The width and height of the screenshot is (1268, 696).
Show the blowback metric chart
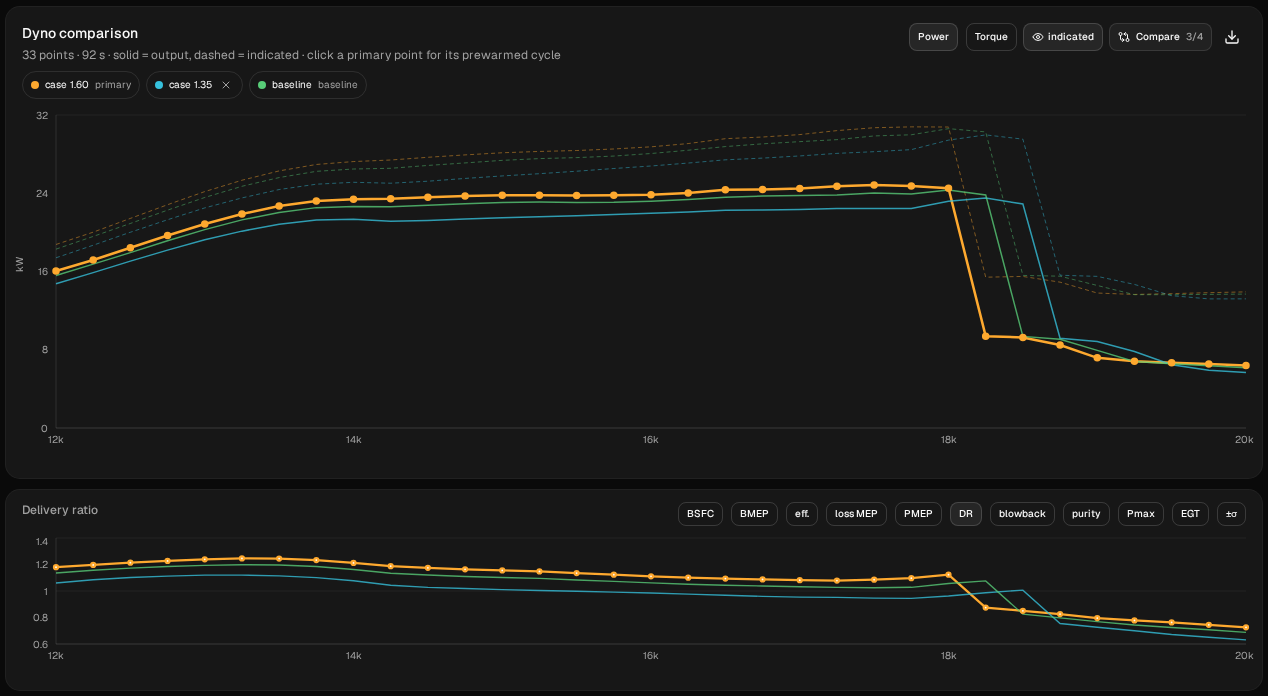(x=1022, y=514)
